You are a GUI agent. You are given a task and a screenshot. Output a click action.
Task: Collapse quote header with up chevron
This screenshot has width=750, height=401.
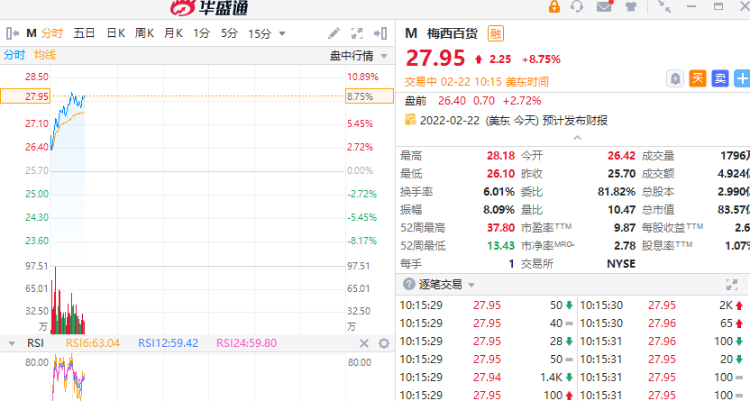point(577,138)
